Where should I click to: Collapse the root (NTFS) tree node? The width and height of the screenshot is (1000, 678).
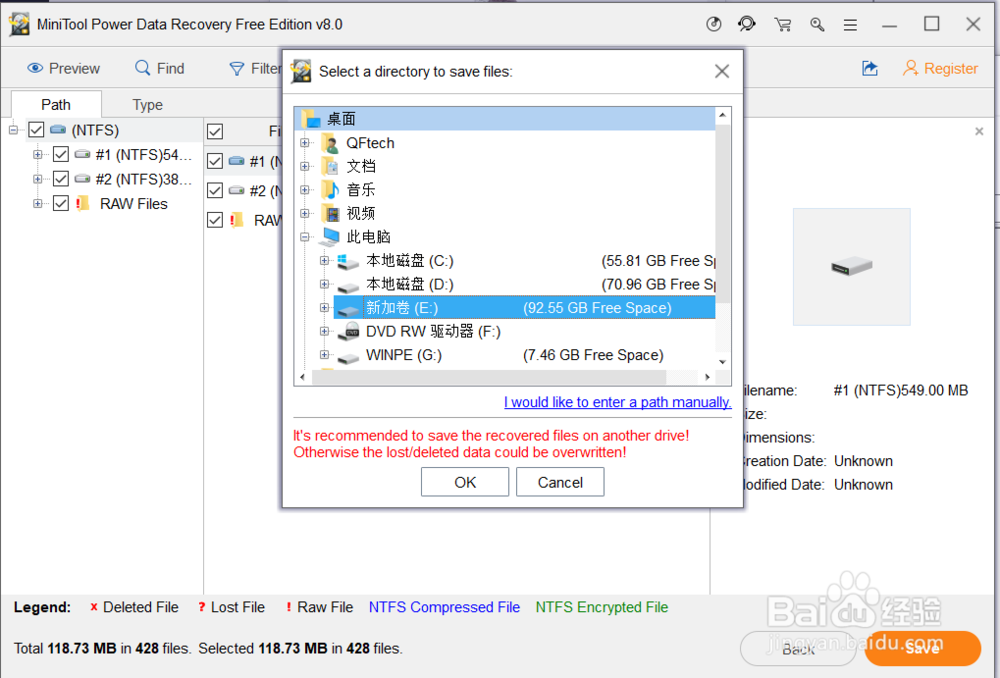(13, 130)
